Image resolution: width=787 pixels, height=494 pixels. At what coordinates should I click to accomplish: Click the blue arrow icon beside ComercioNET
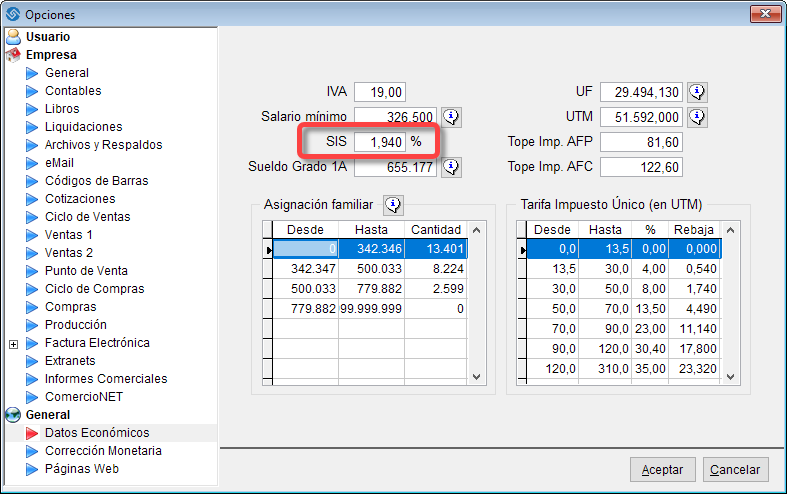32,397
